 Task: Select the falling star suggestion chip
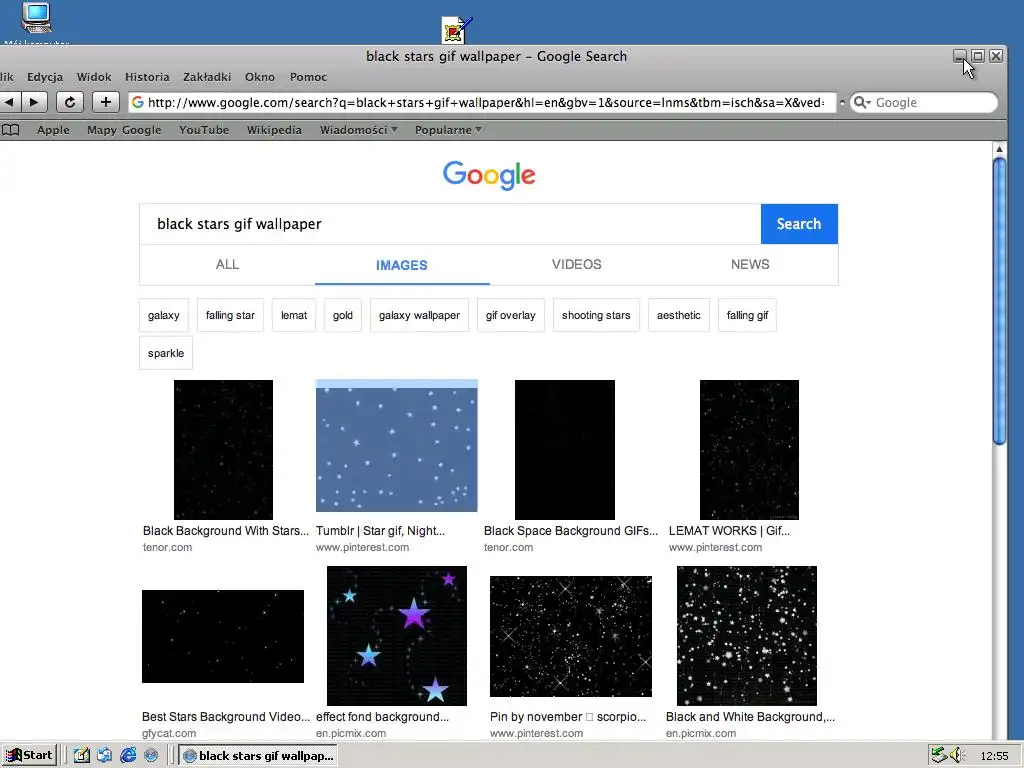pos(230,315)
